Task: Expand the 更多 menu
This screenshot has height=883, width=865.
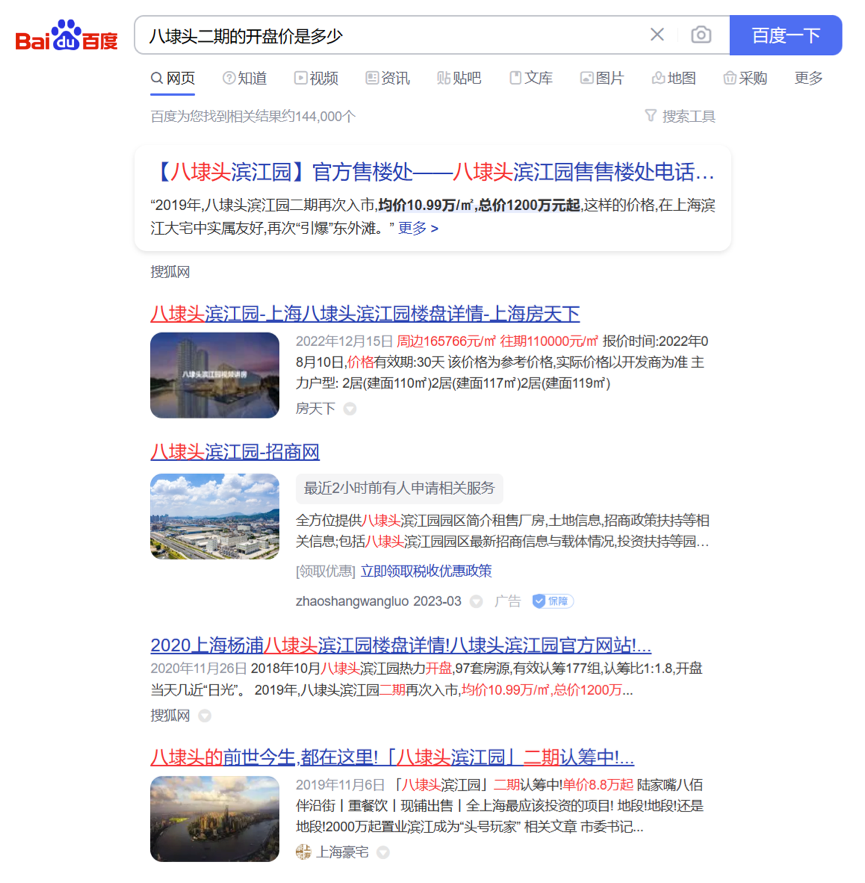Action: 808,78
